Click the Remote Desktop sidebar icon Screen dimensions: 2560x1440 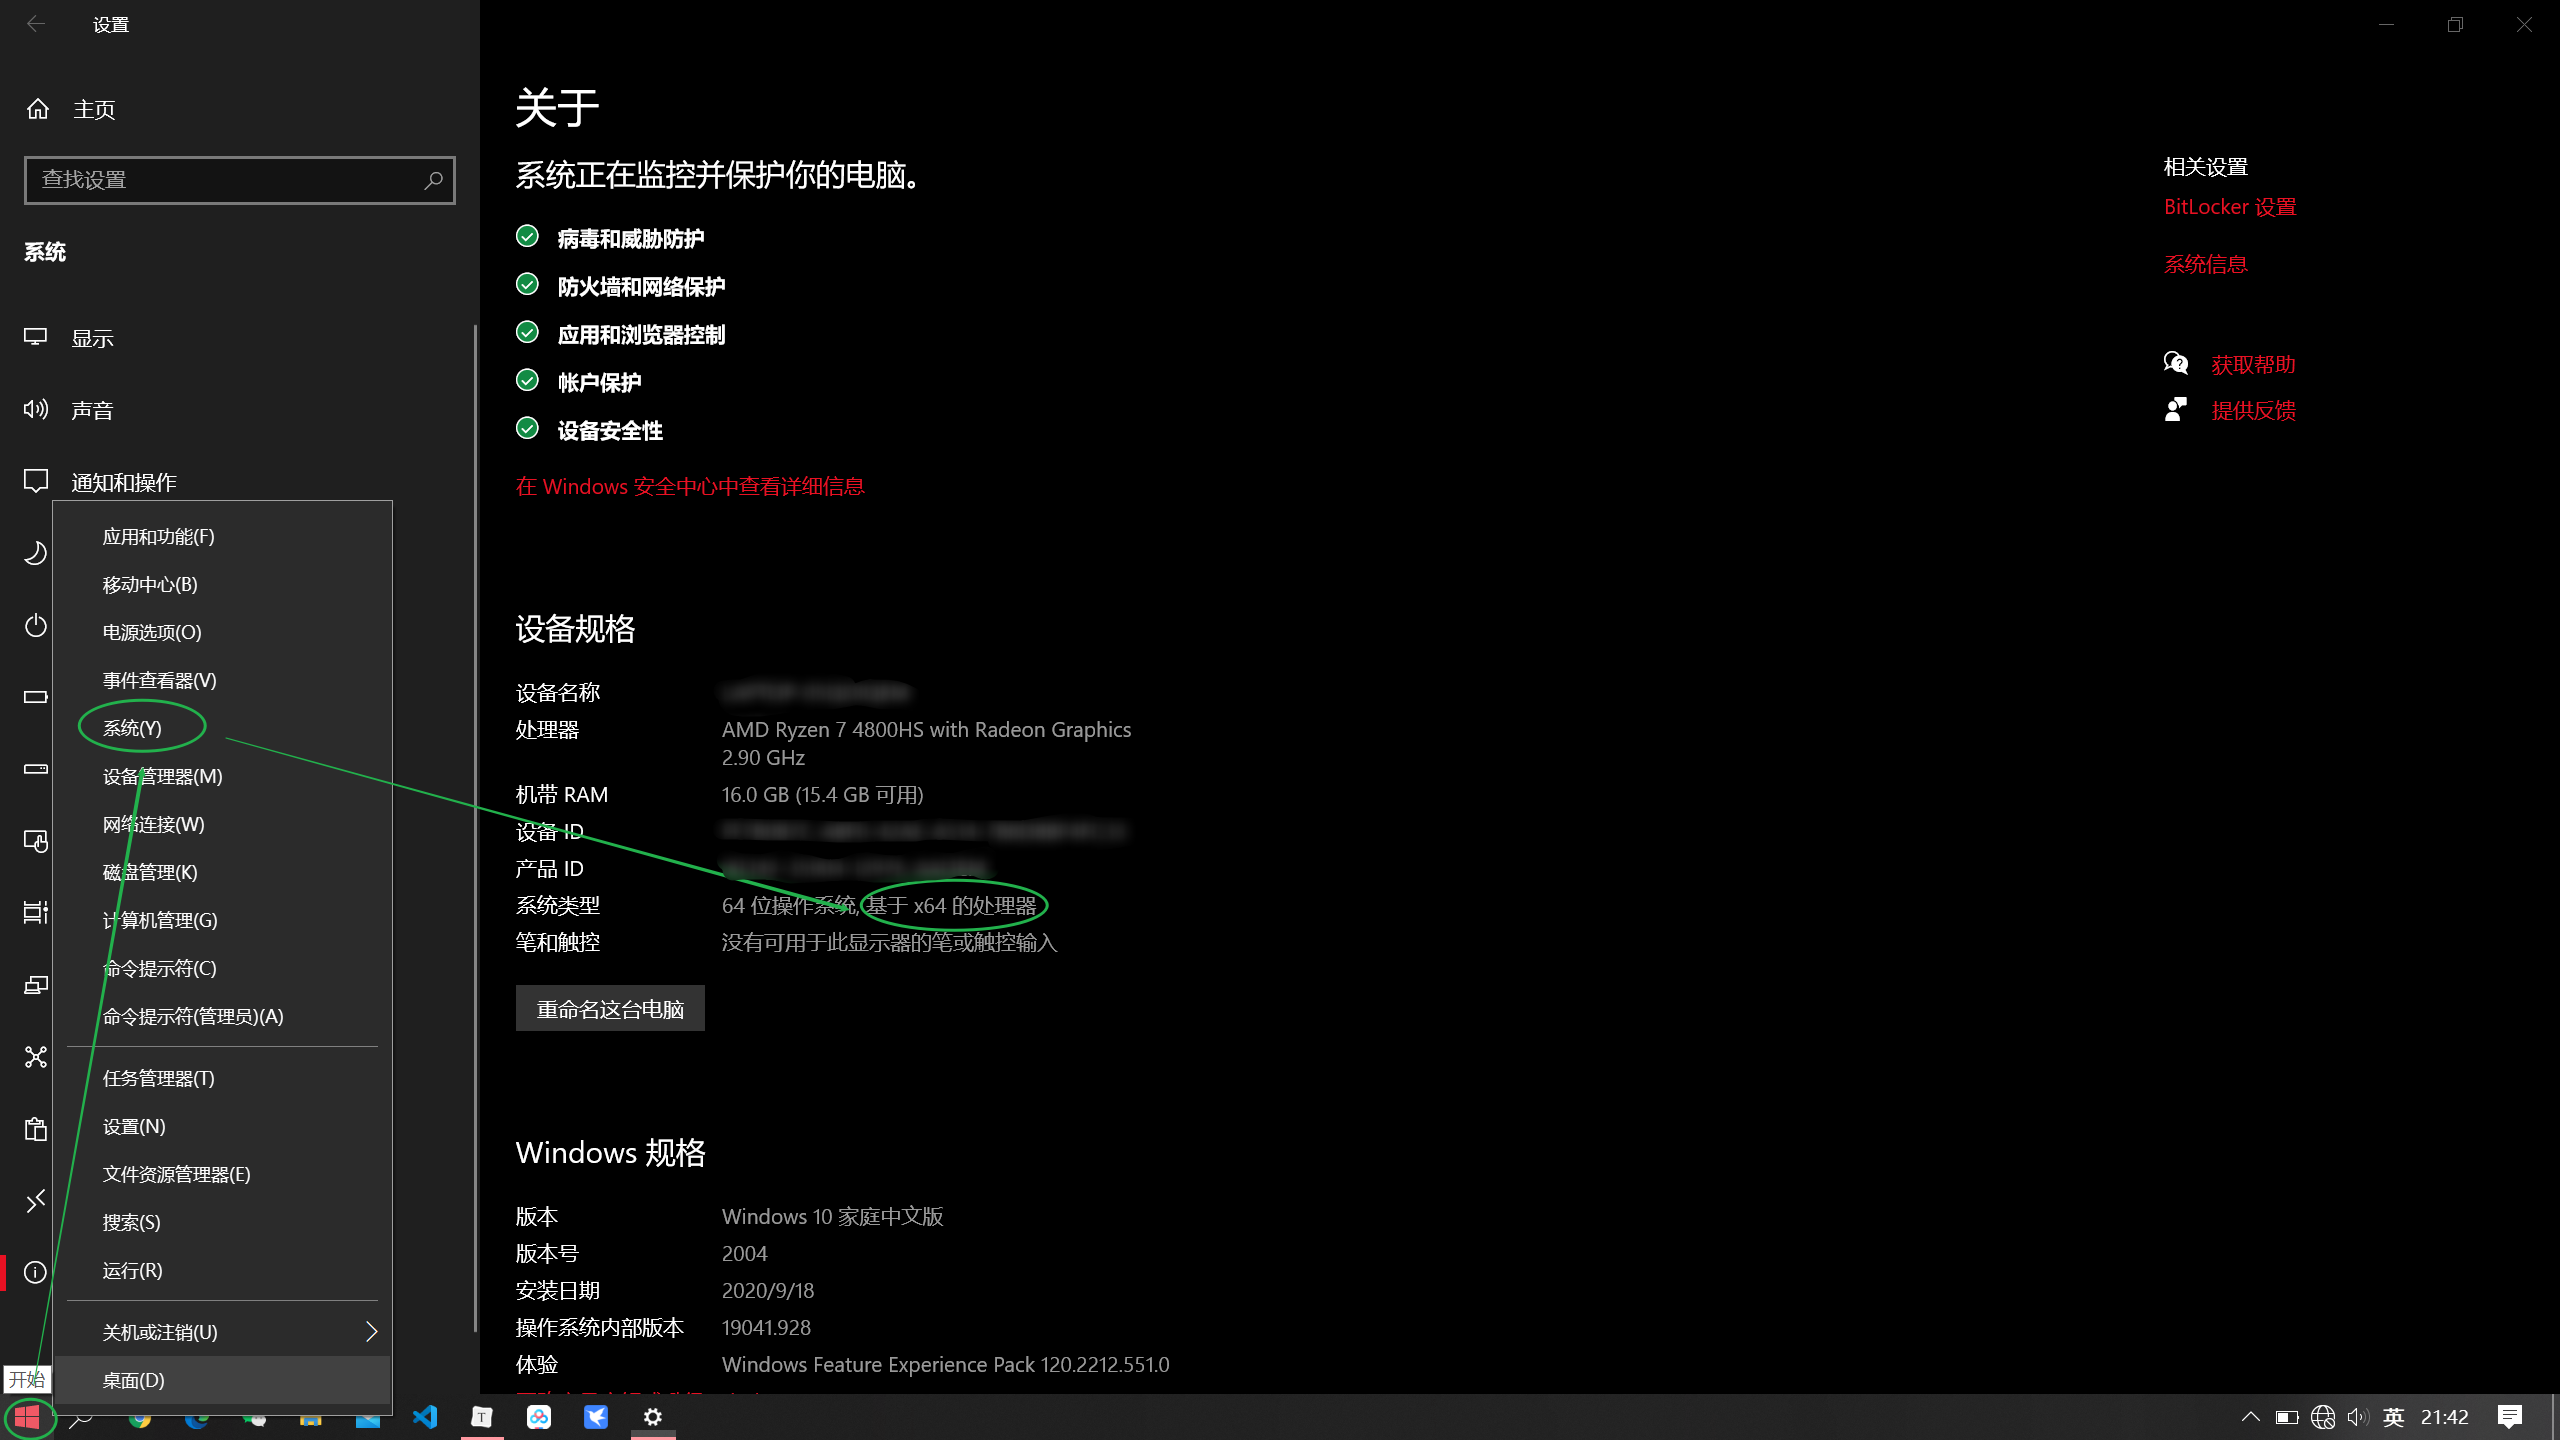[35, 1200]
